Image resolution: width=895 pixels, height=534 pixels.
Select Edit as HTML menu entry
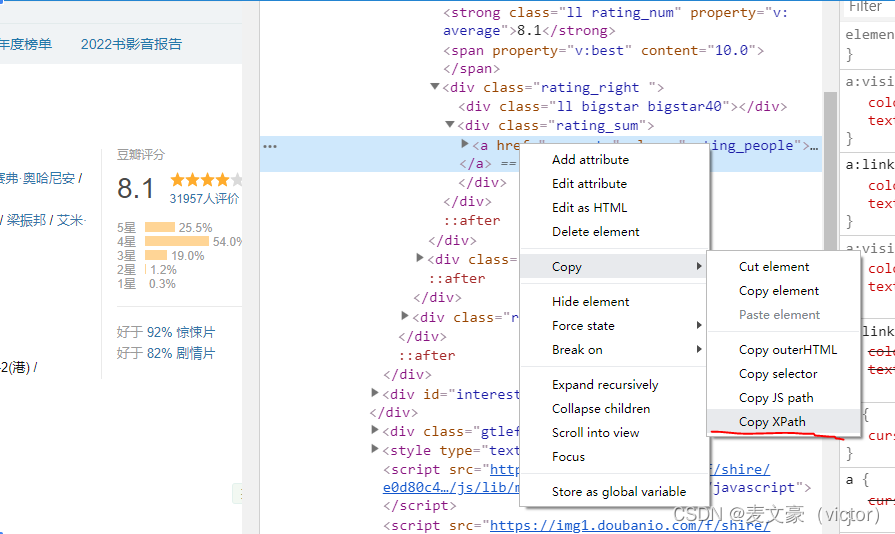[x=589, y=208]
